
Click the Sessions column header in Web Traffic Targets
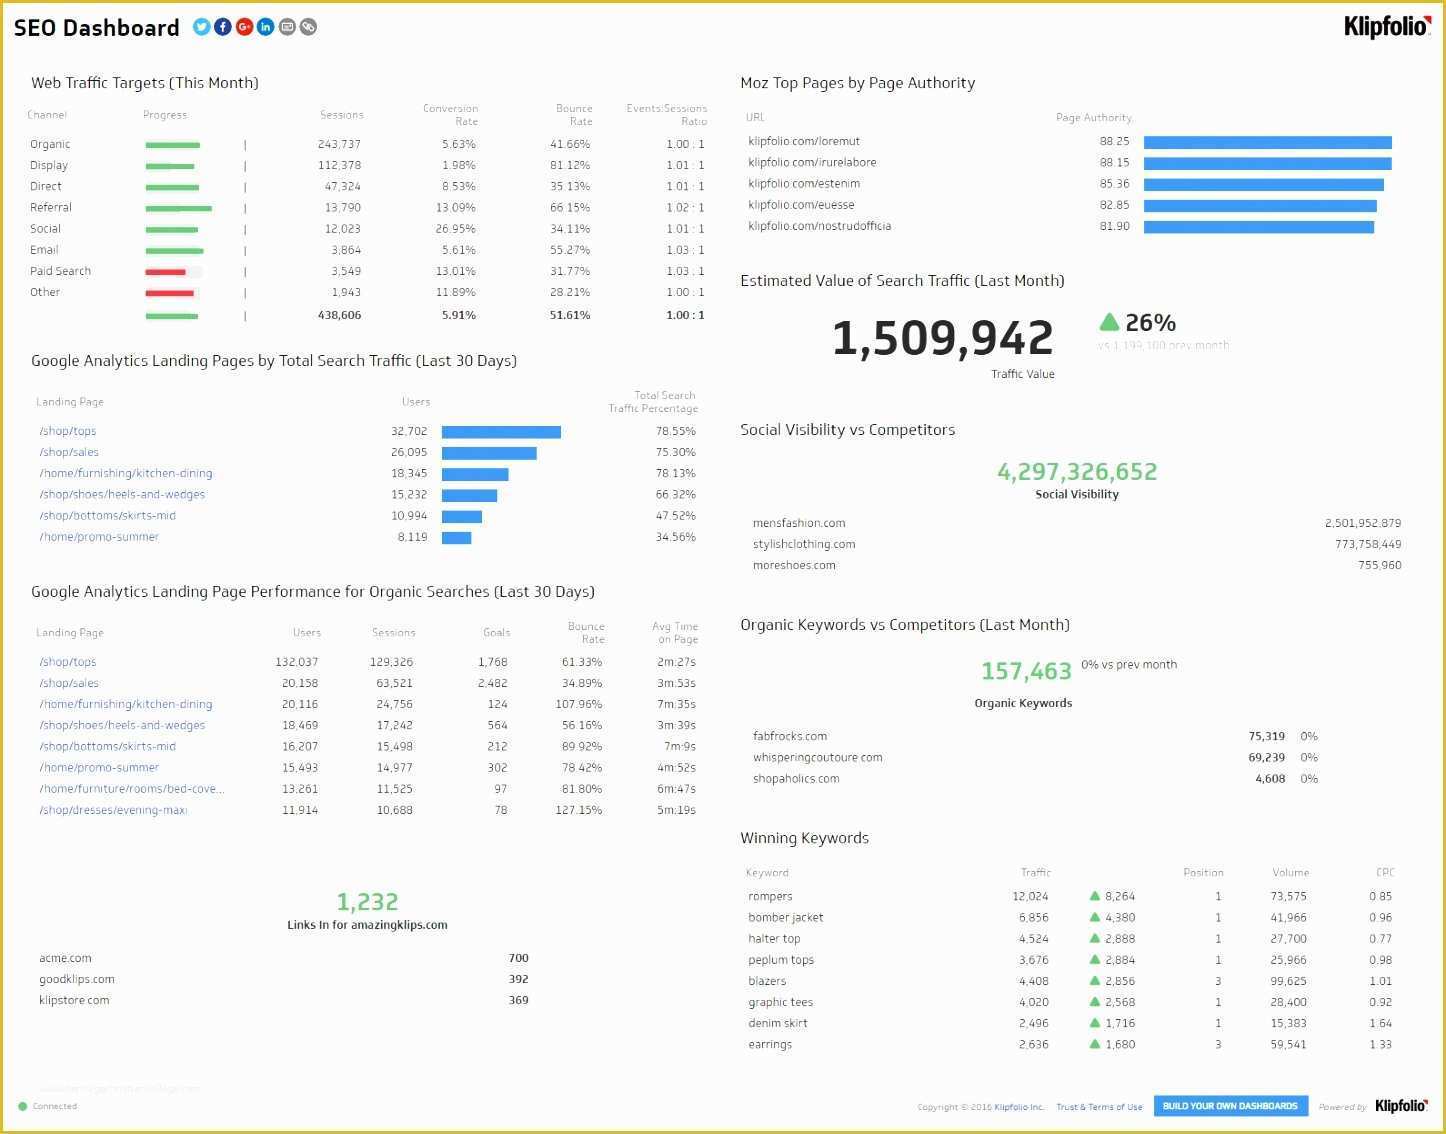point(342,115)
